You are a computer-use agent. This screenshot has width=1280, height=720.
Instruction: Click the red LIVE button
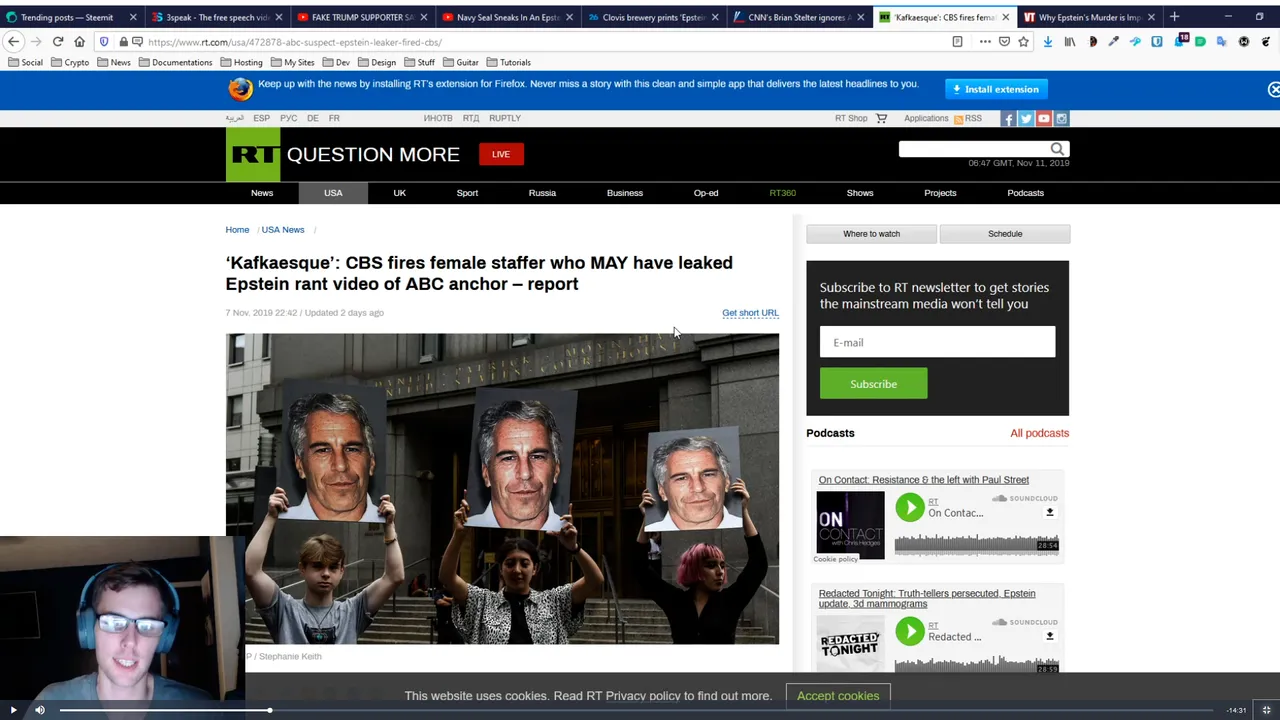click(x=501, y=154)
